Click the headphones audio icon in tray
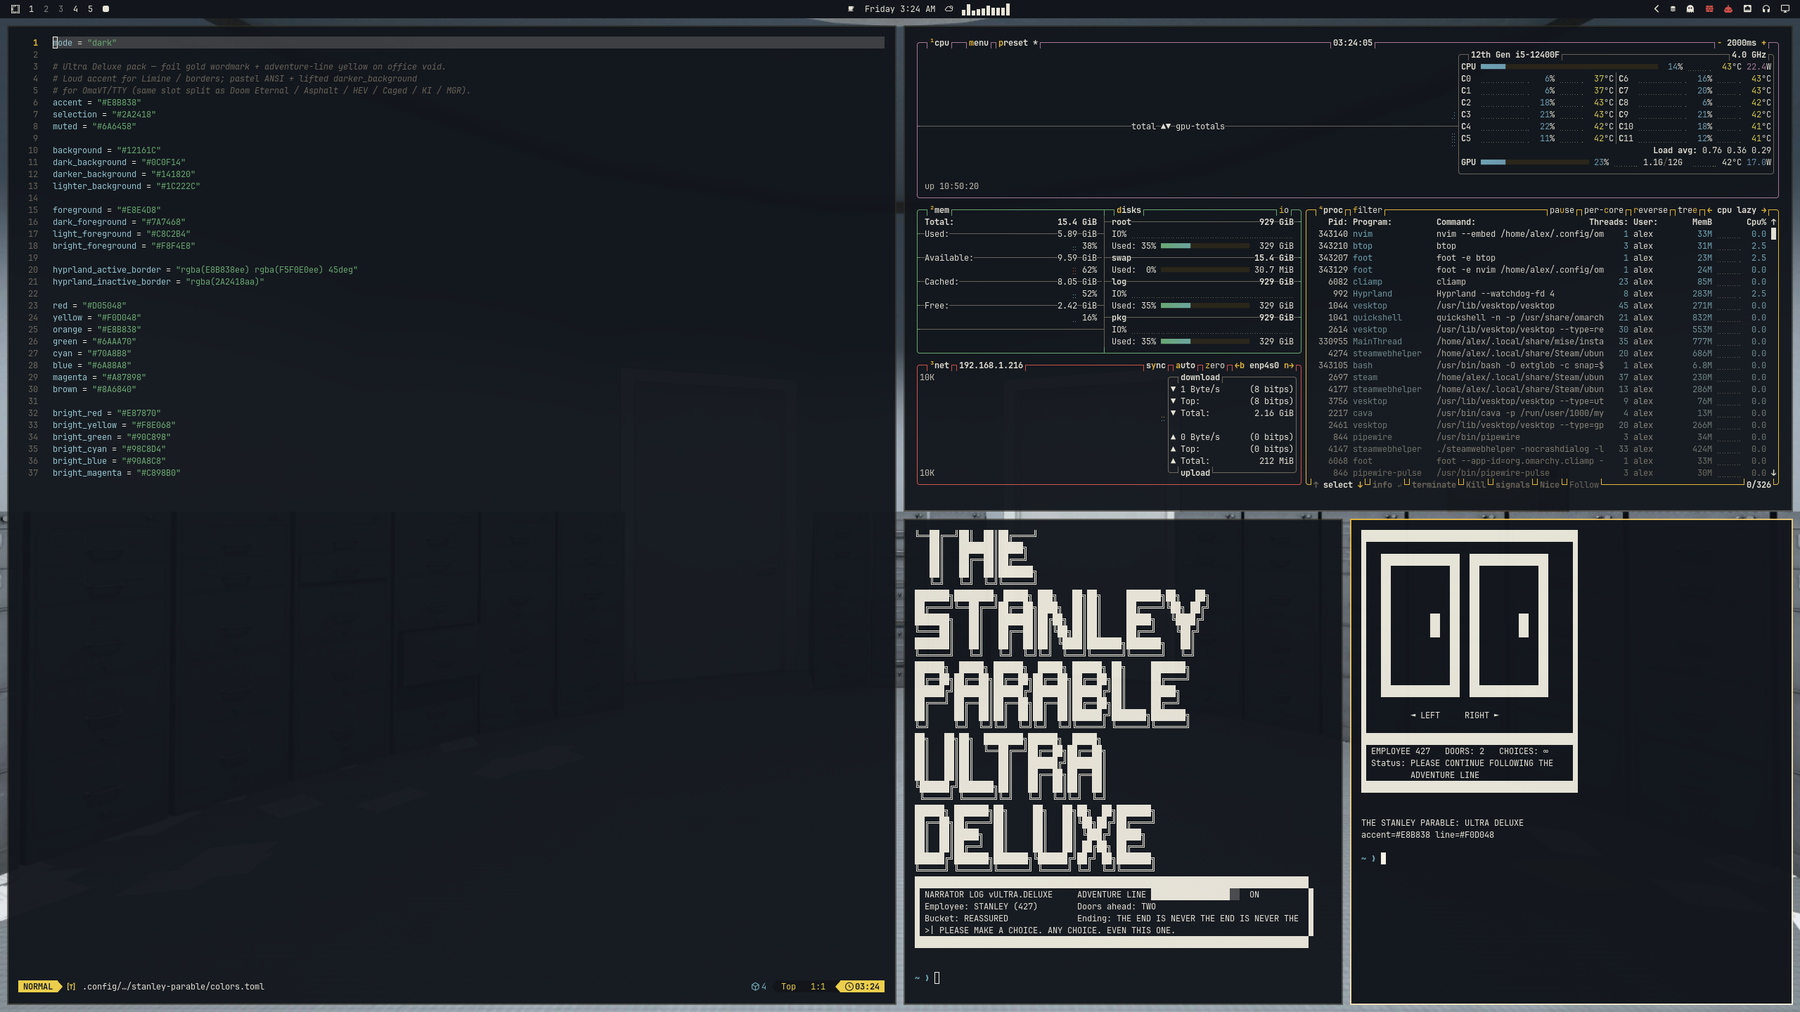 click(x=1766, y=9)
